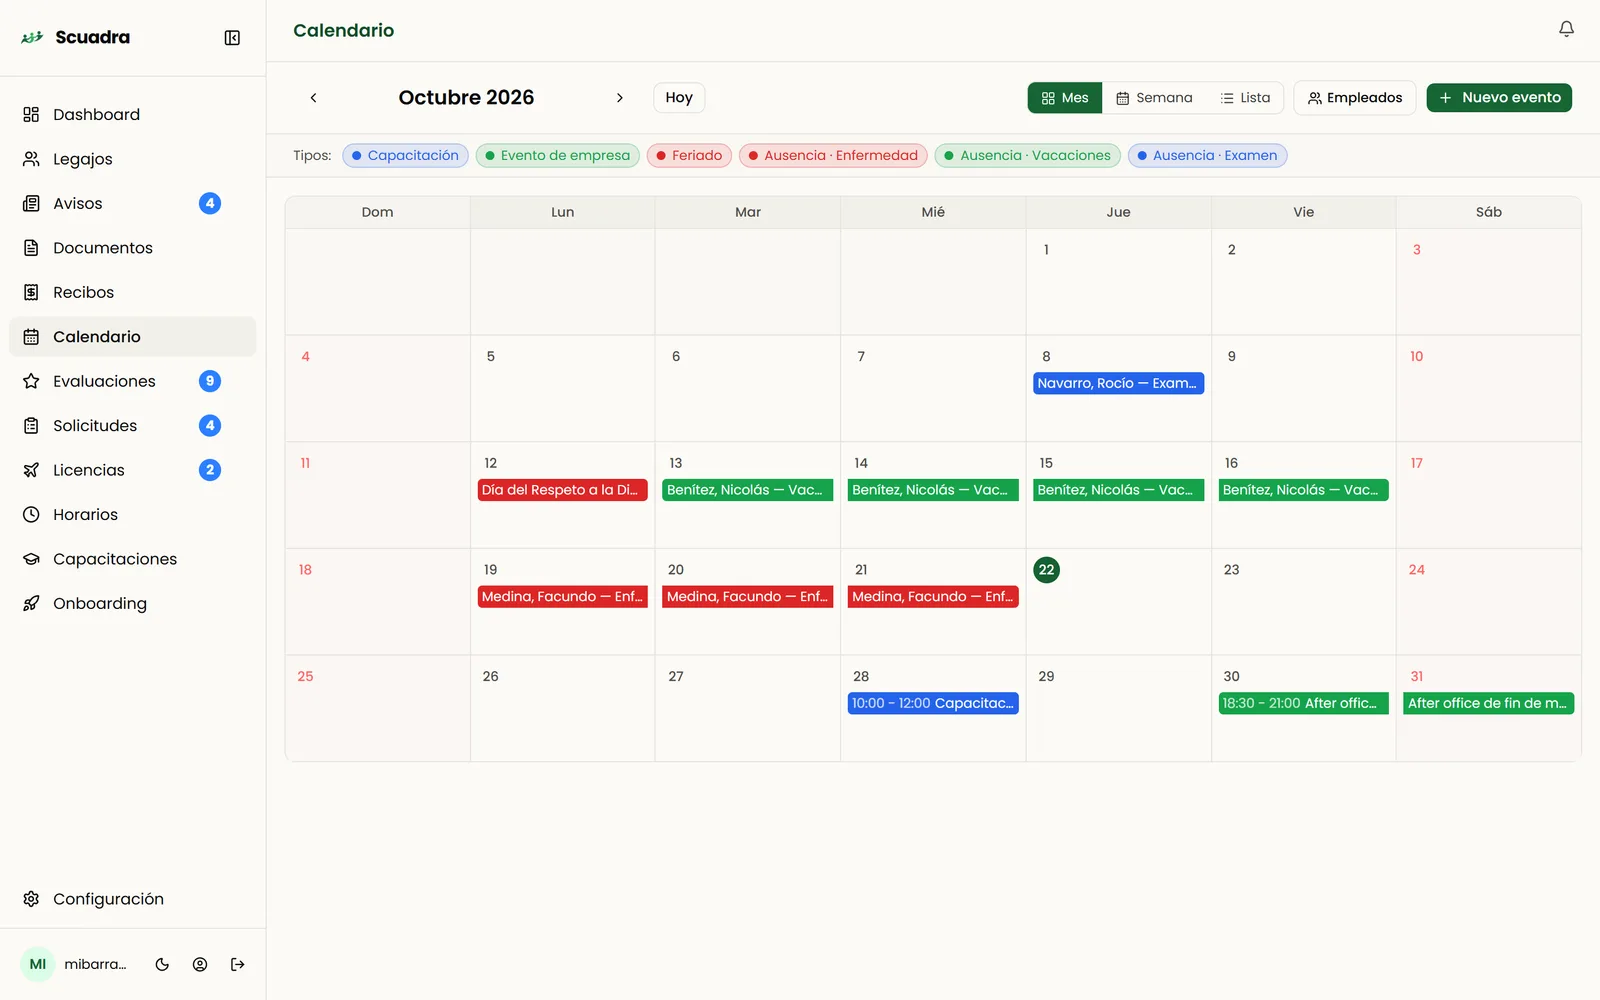Open Benítez vacation on day 16
The width and height of the screenshot is (1600, 1000).
1303,490
